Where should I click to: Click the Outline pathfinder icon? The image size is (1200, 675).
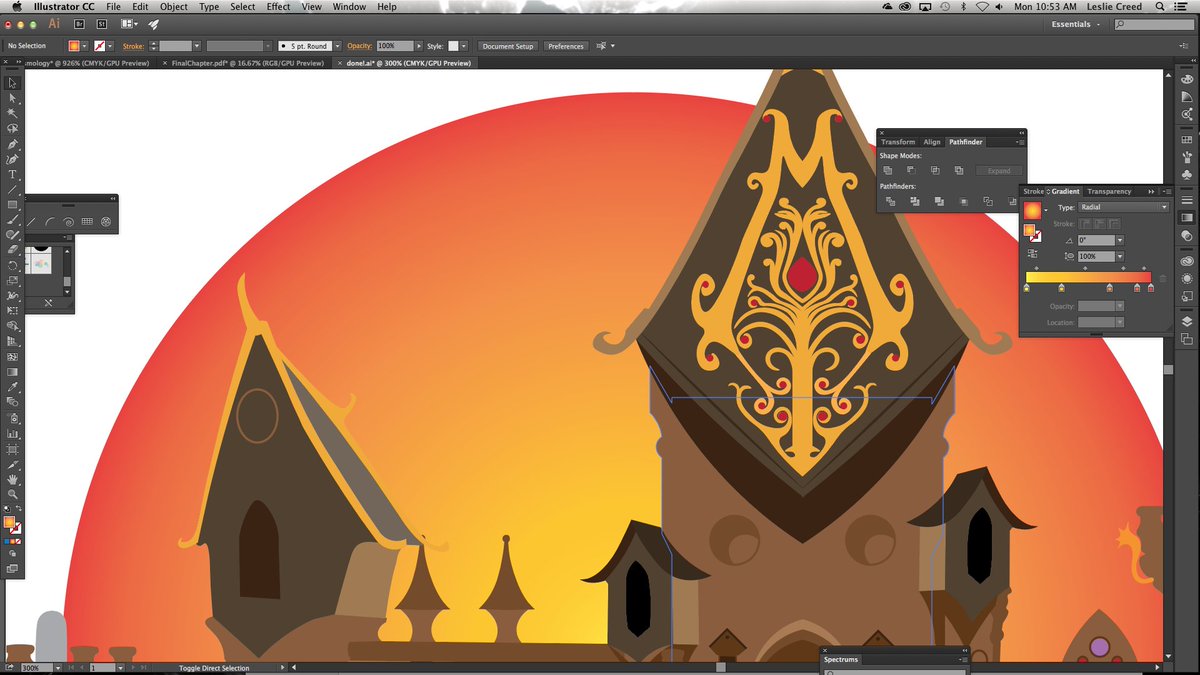click(x=987, y=201)
